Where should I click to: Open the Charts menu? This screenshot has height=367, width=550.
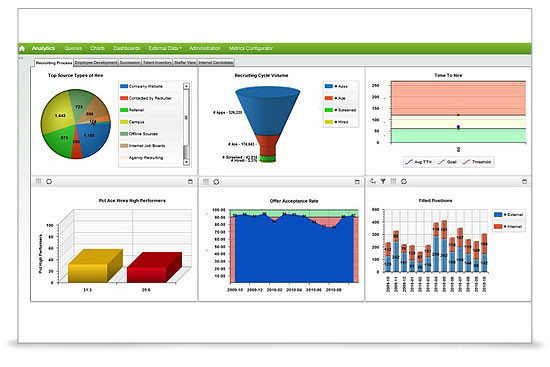98,48
